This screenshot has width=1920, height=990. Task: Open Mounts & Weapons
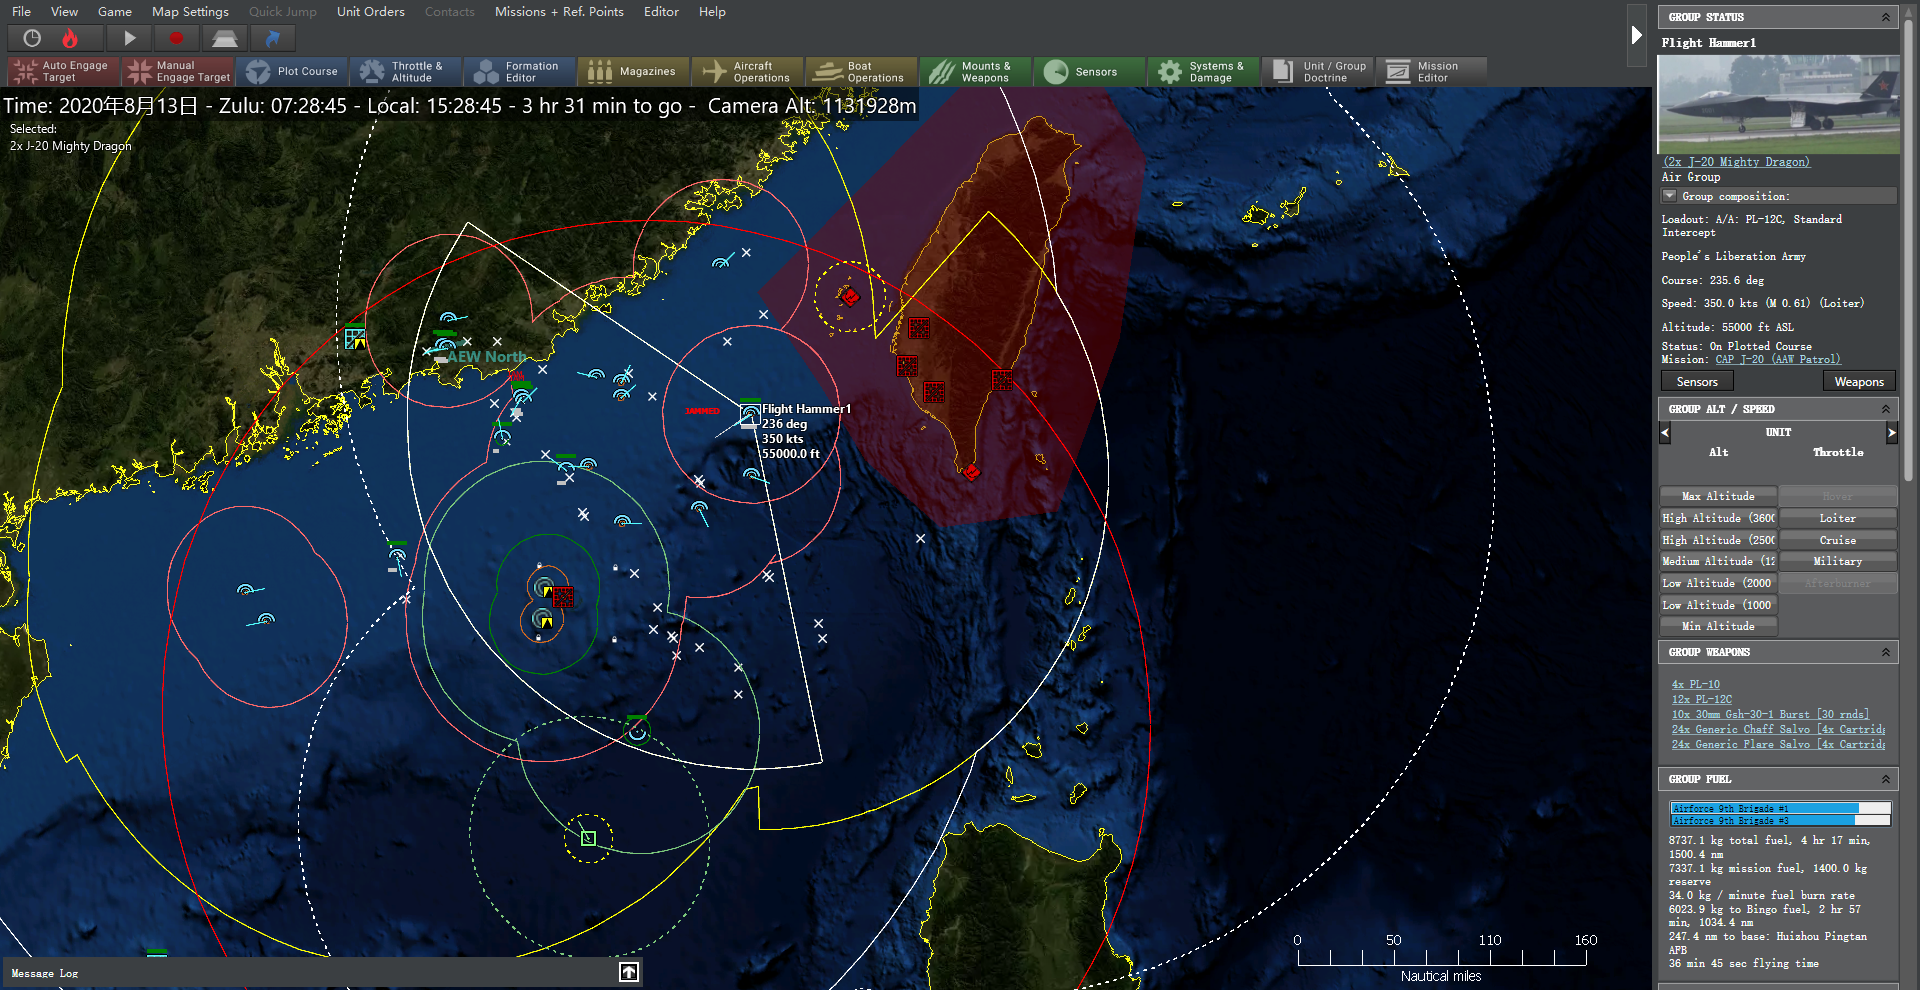[976, 71]
